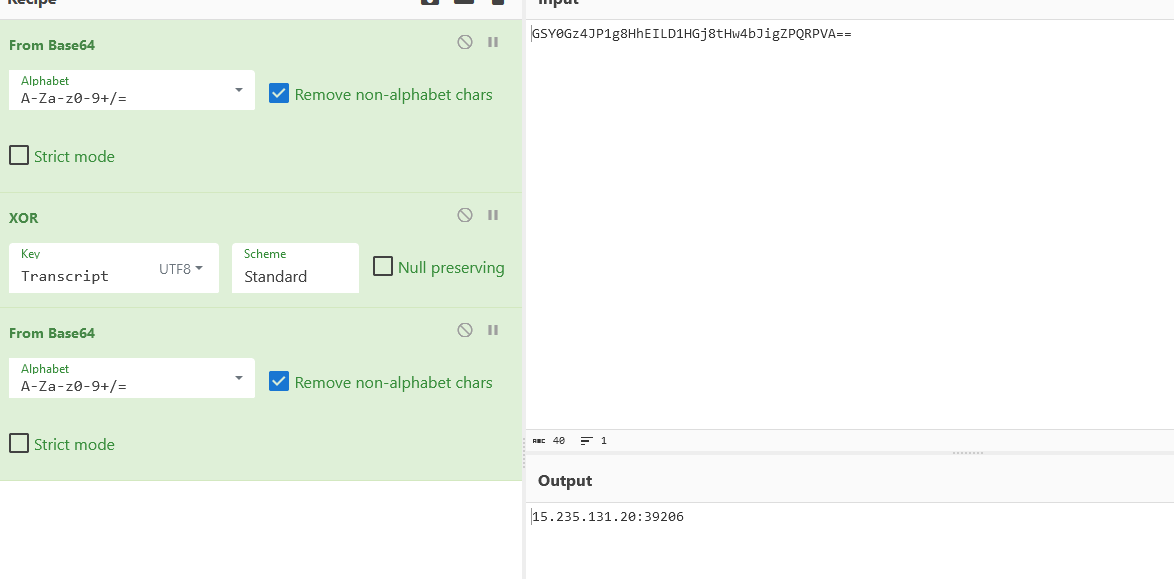Disable the first From Base64 operation
The image size is (1174, 579).
465,42
